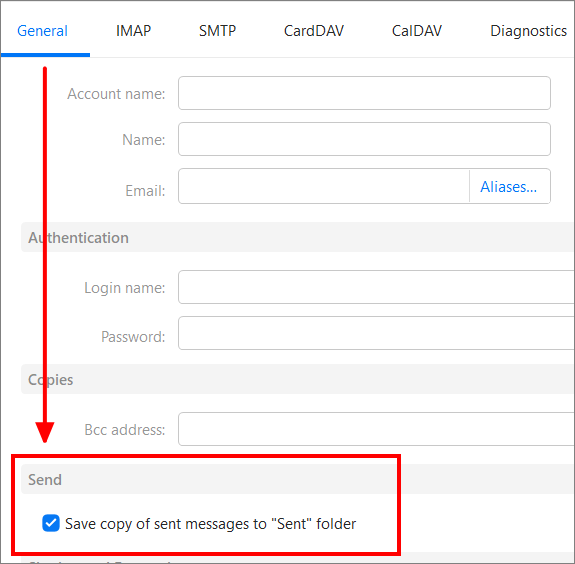Click the "Bcc address:" label text

click(x=125, y=430)
